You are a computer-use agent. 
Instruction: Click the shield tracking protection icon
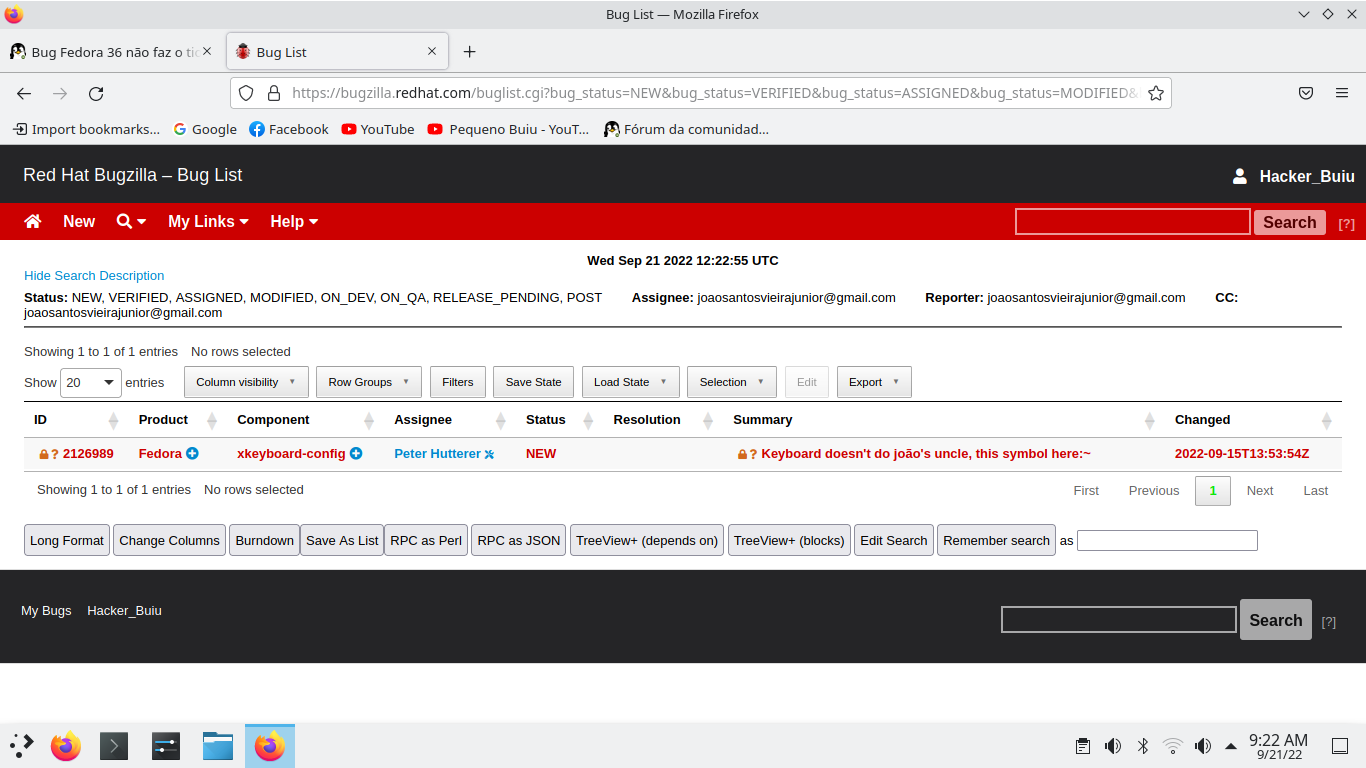pos(246,93)
